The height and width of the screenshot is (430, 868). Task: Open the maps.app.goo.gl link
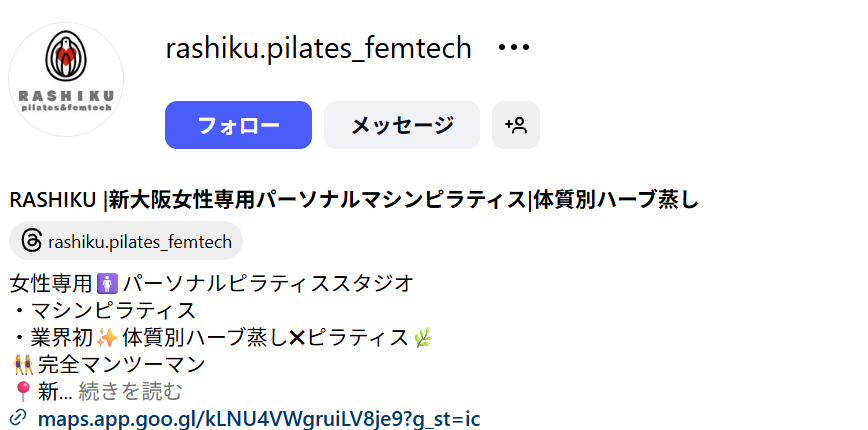[x=258, y=418]
